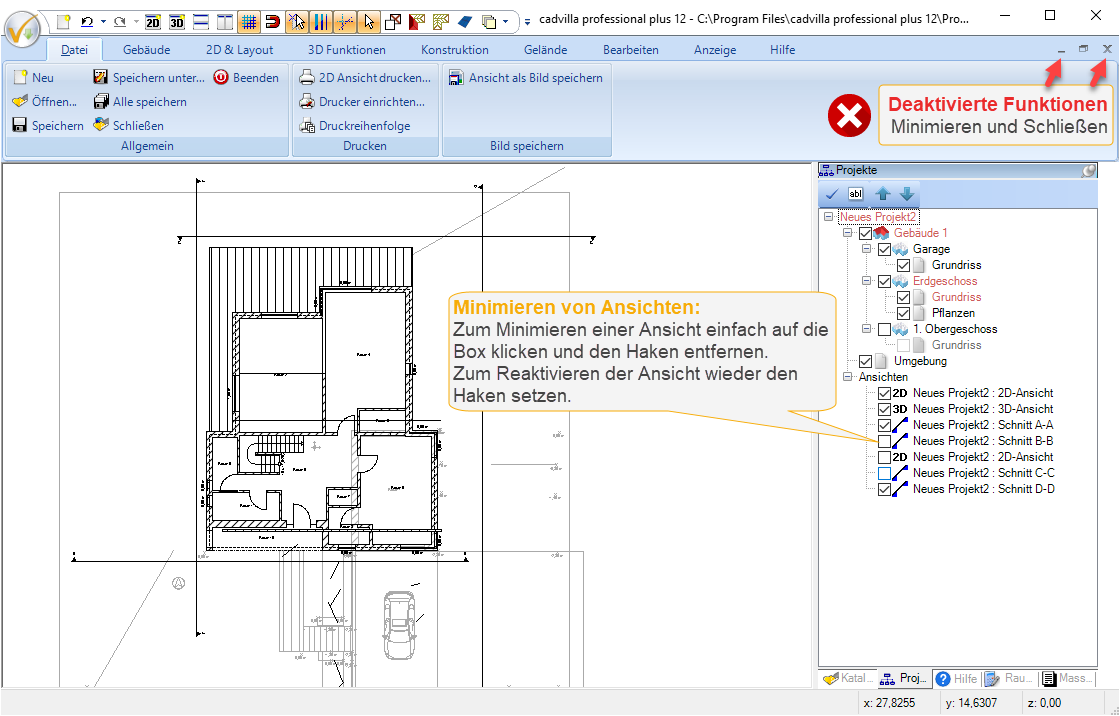
Task: Open the undo history dropdown arrow
Action: pyautogui.click(x=103, y=20)
